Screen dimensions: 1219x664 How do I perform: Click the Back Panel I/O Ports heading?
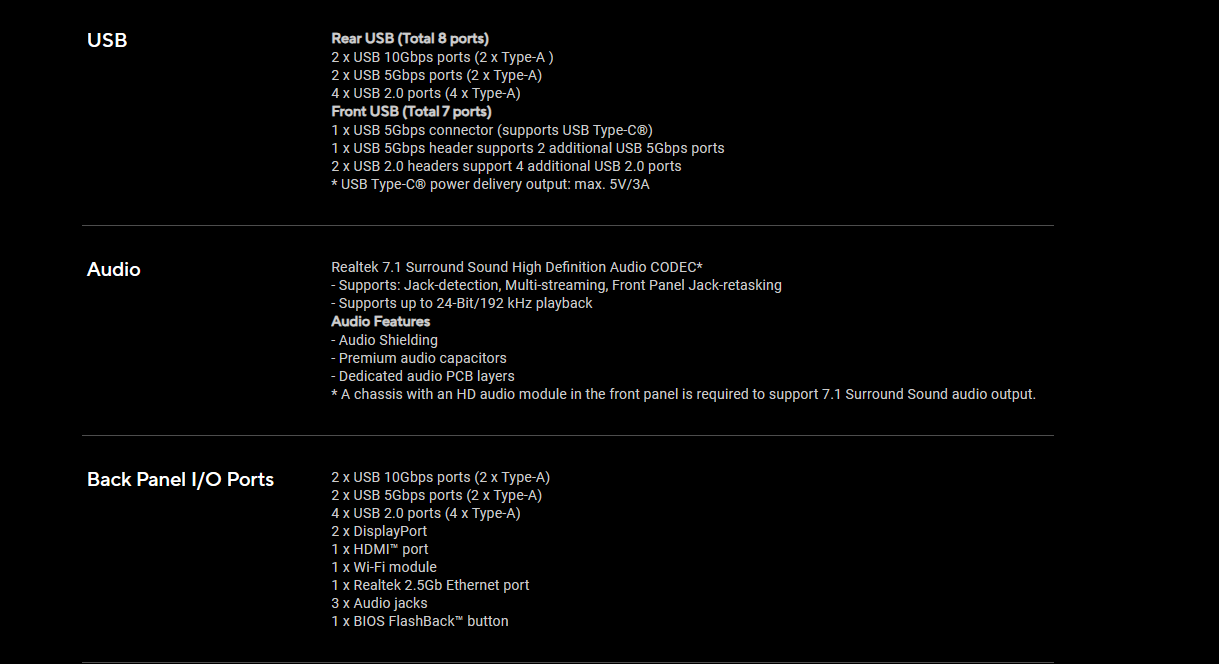click(x=180, y=480)
